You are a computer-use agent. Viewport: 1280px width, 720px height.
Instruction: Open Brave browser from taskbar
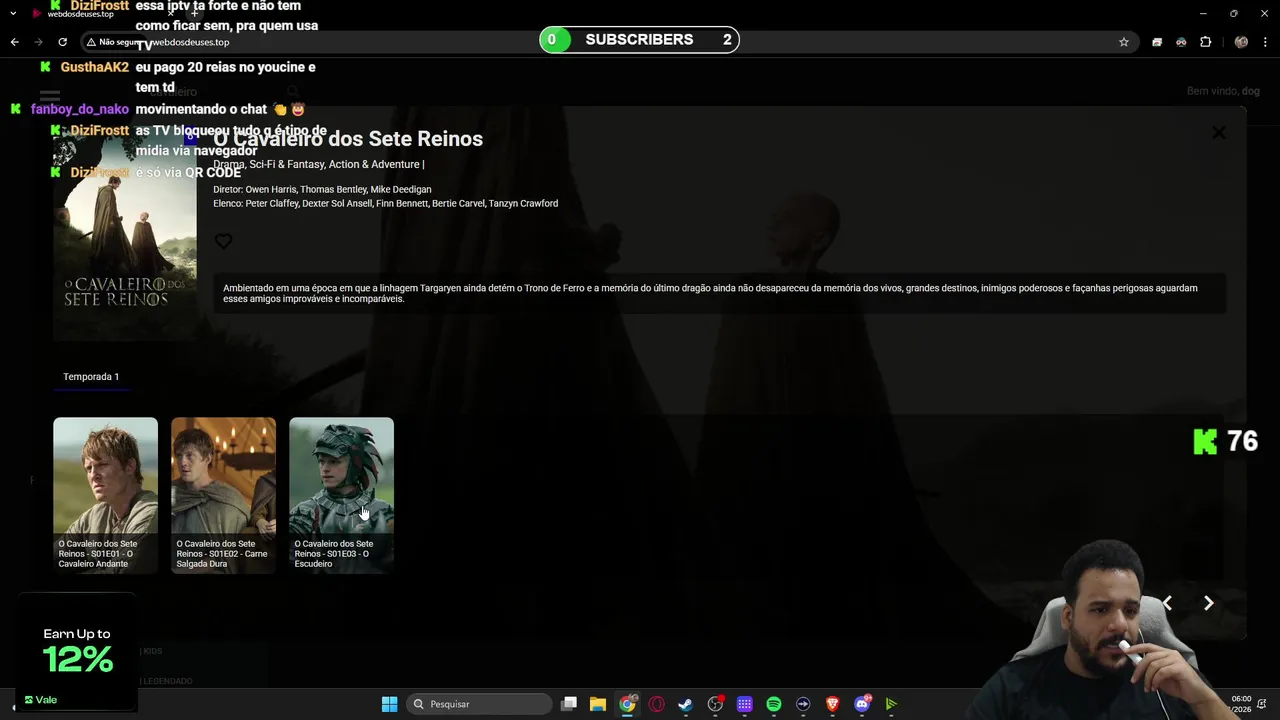pos(832,704)
